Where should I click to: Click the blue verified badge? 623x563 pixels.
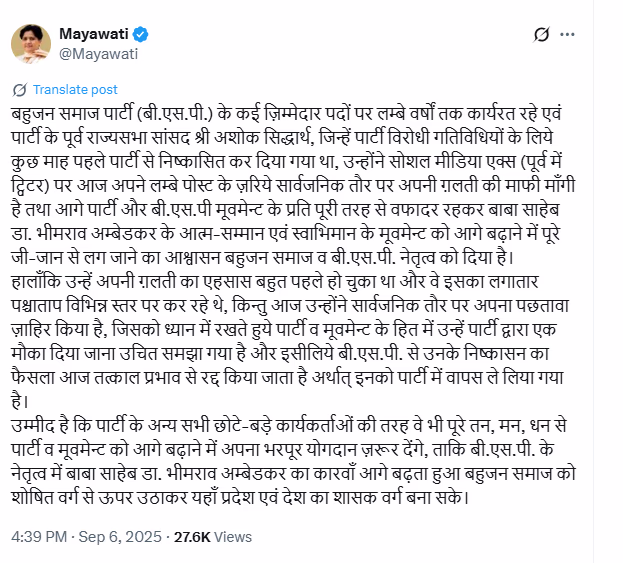click(x=141, y=35)
